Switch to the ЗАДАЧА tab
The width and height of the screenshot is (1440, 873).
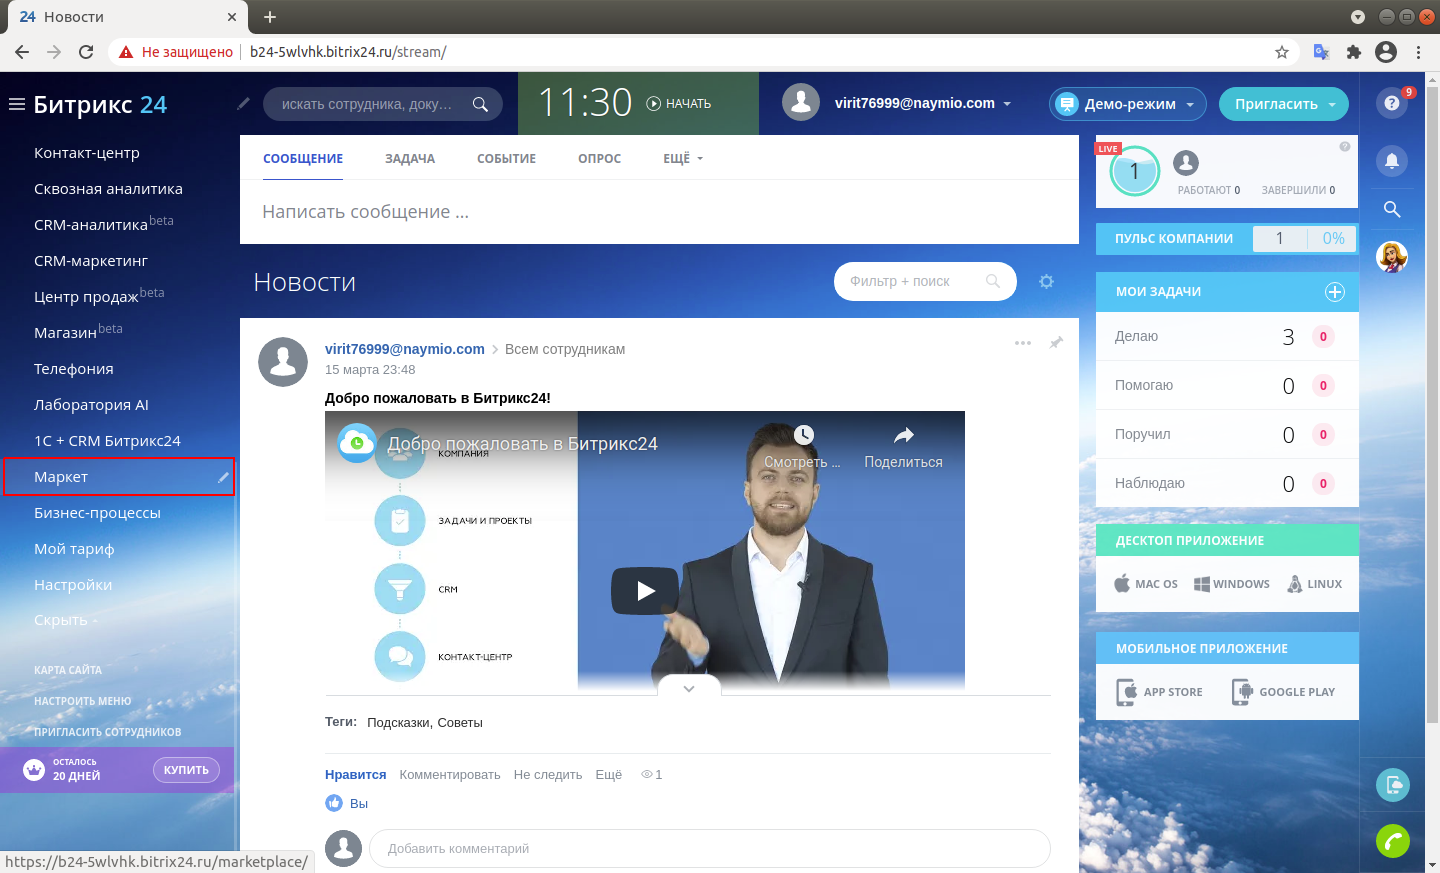pyautogui.click(x=410, y=159)
